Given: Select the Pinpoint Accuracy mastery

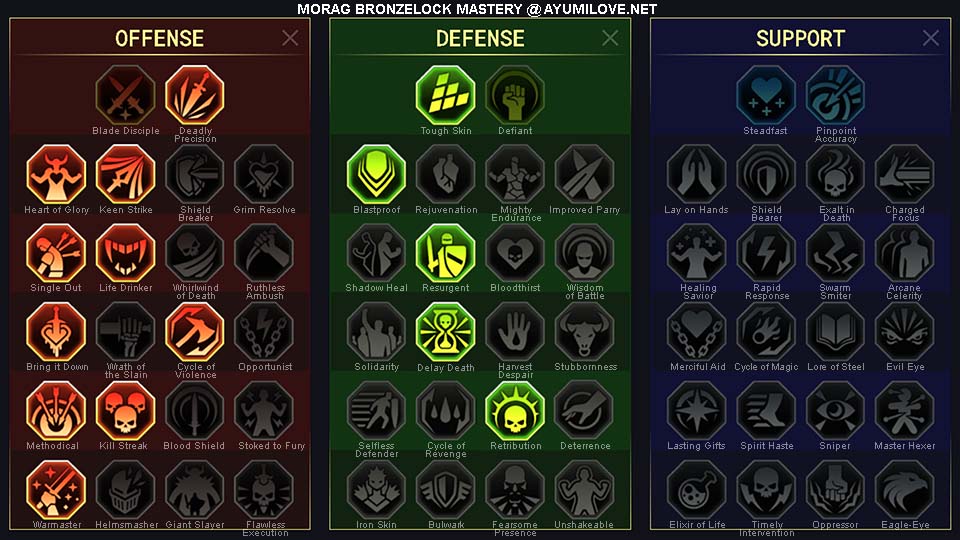Looking at the screenshot, I should (835, 96).
